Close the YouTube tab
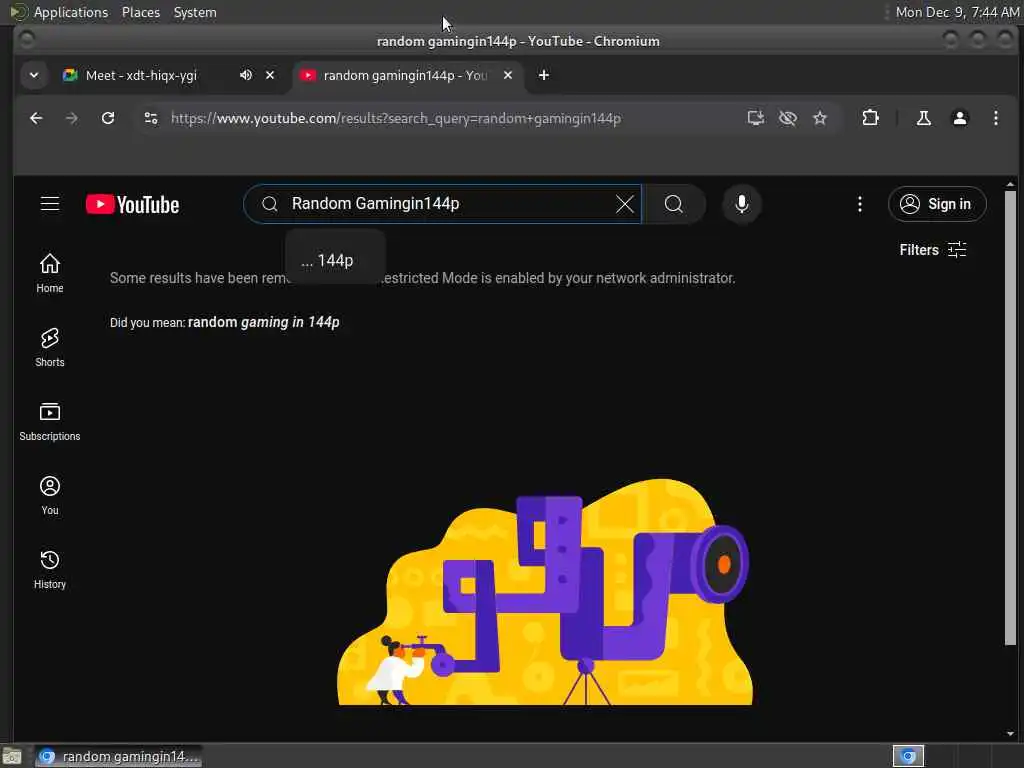The image size is (1024, 768). [507, 75]
